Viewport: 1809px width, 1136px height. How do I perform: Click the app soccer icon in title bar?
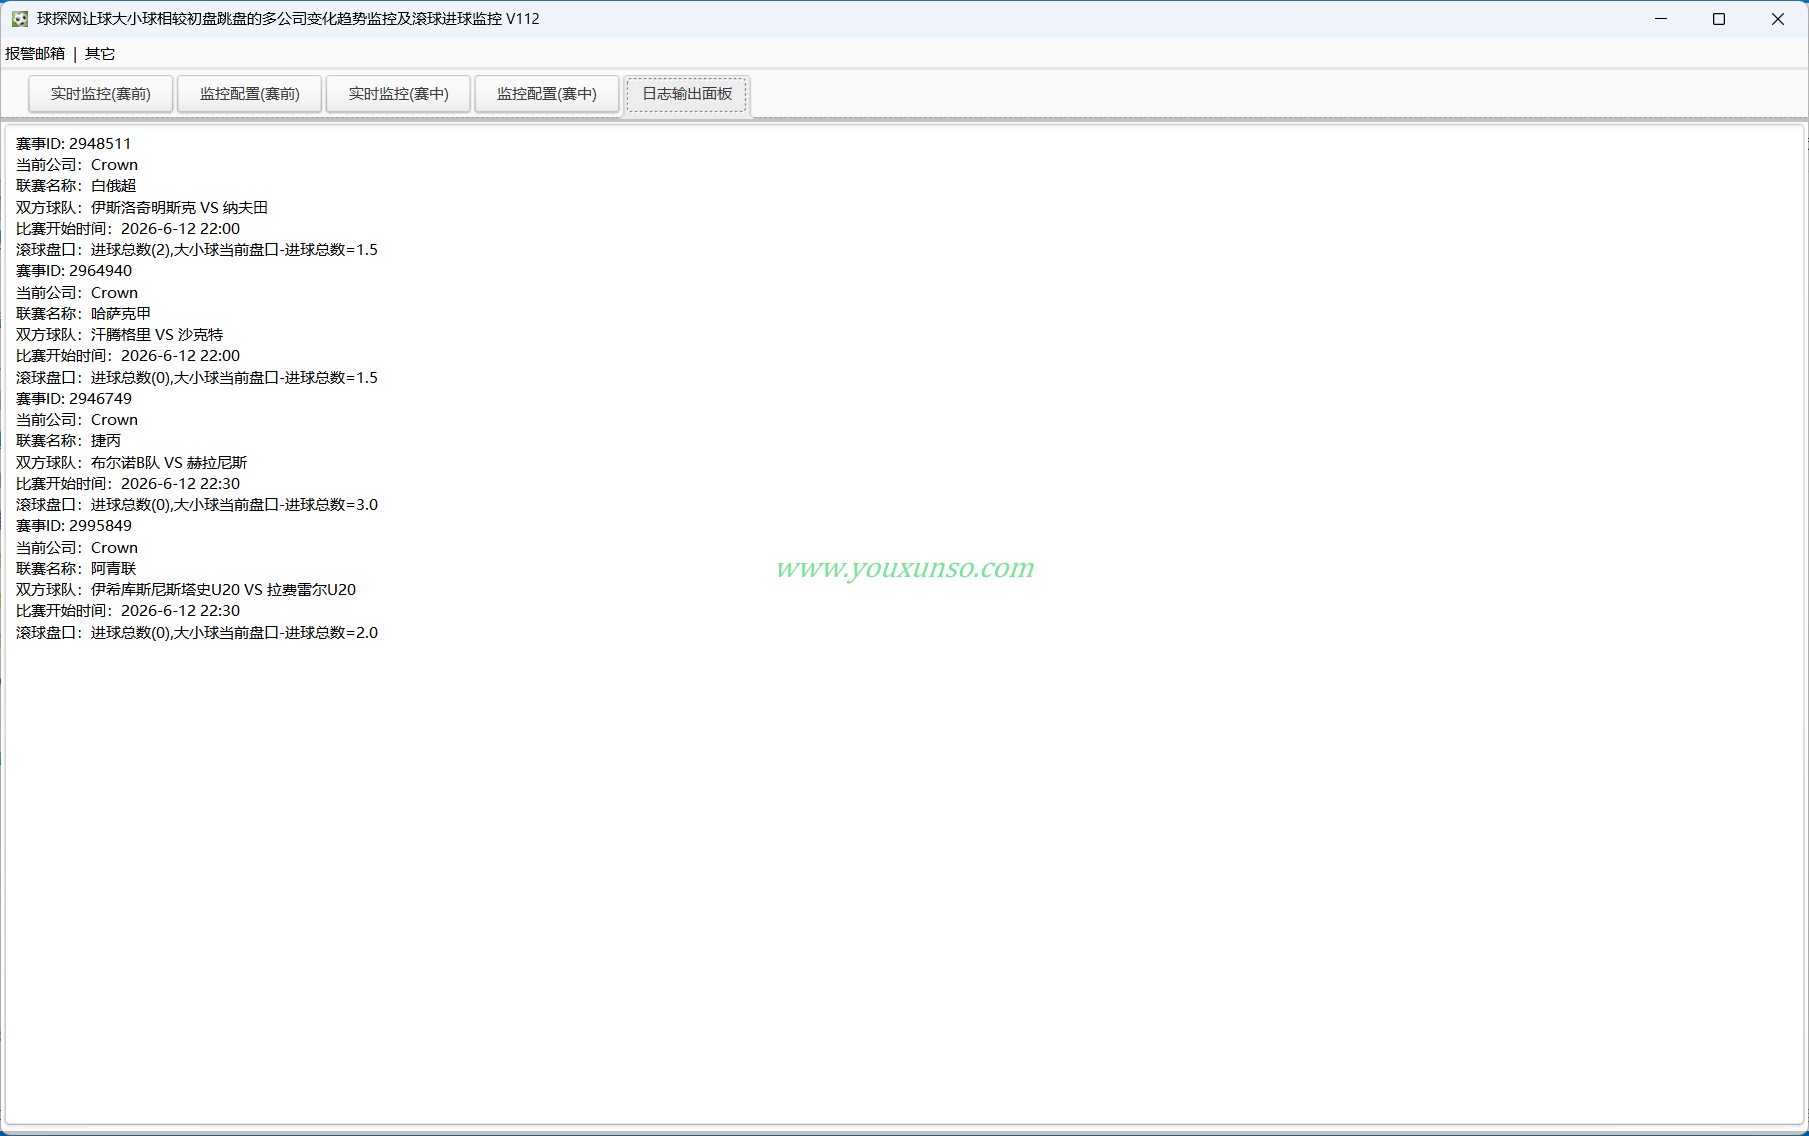(19, 19)
